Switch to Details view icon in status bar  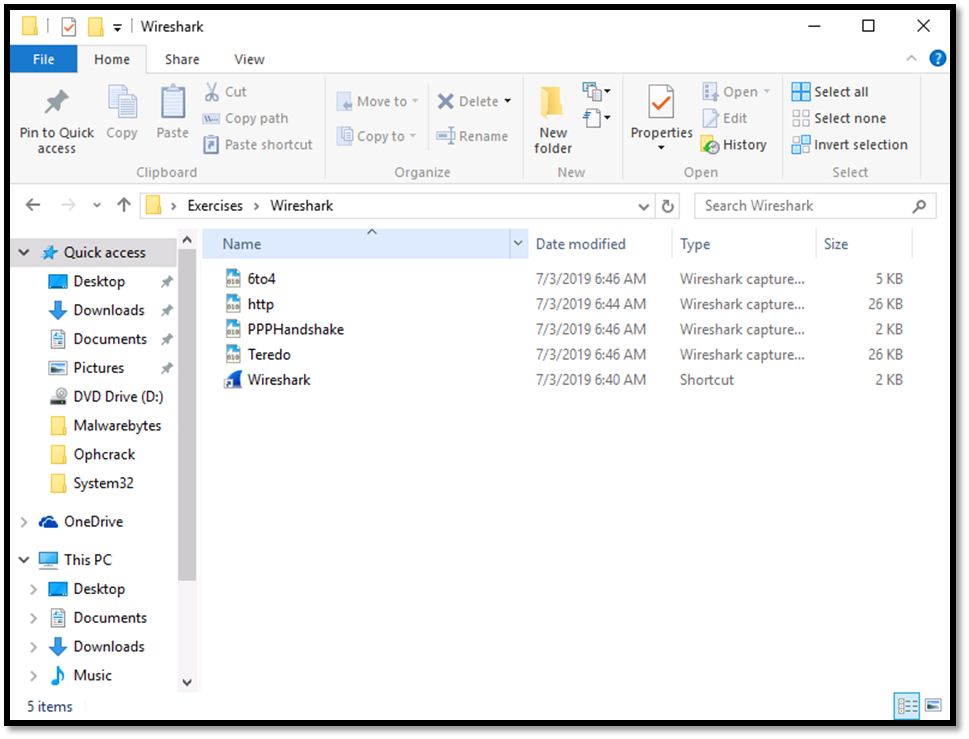907,706
